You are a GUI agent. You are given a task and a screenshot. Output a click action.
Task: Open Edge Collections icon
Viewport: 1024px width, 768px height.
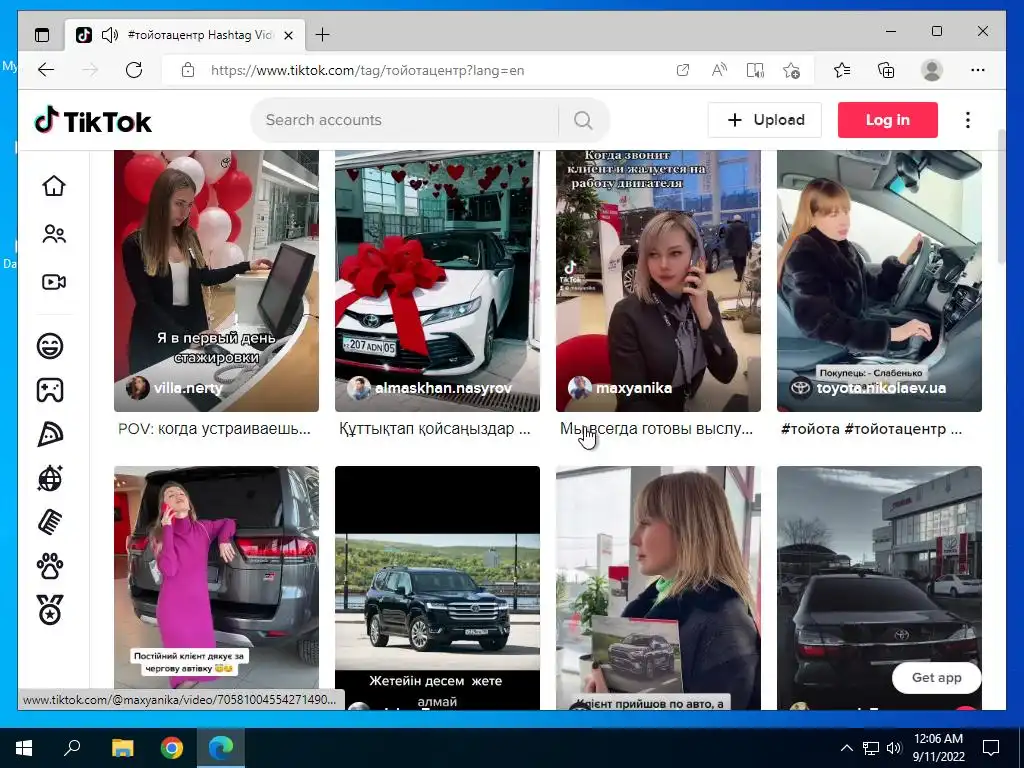click(886, 70)
